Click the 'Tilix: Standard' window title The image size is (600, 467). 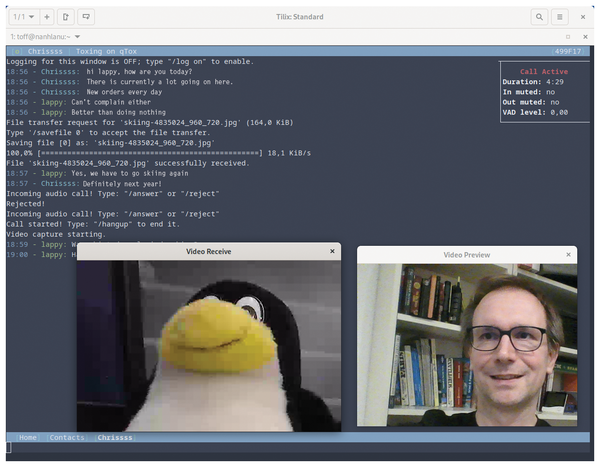click(x=300, y=17)
